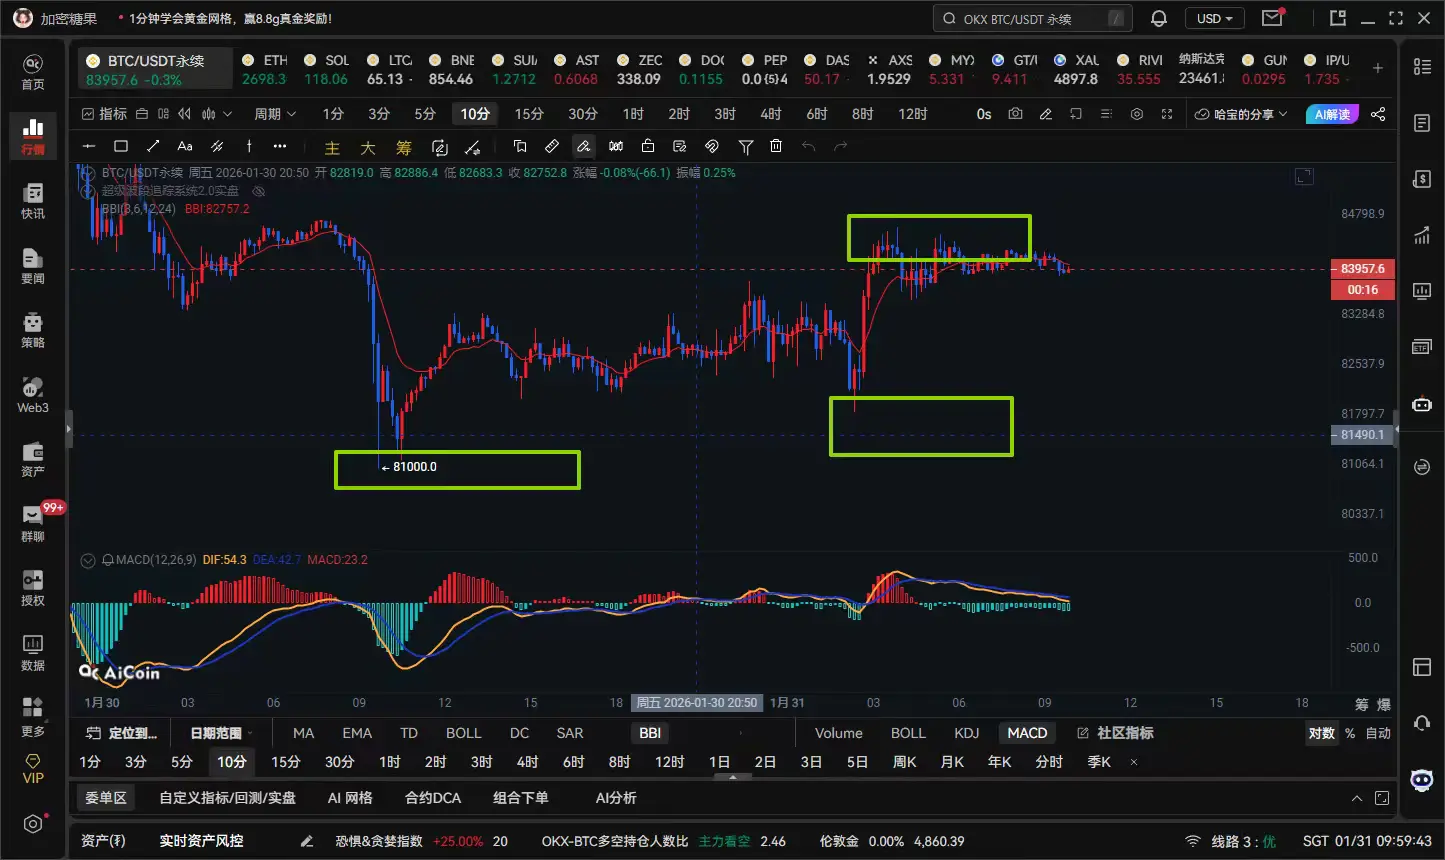This screenshot has width=1445, height=860.
Task: Go to the 首页 home sidebar icon
Action: (x=33, y=71)
